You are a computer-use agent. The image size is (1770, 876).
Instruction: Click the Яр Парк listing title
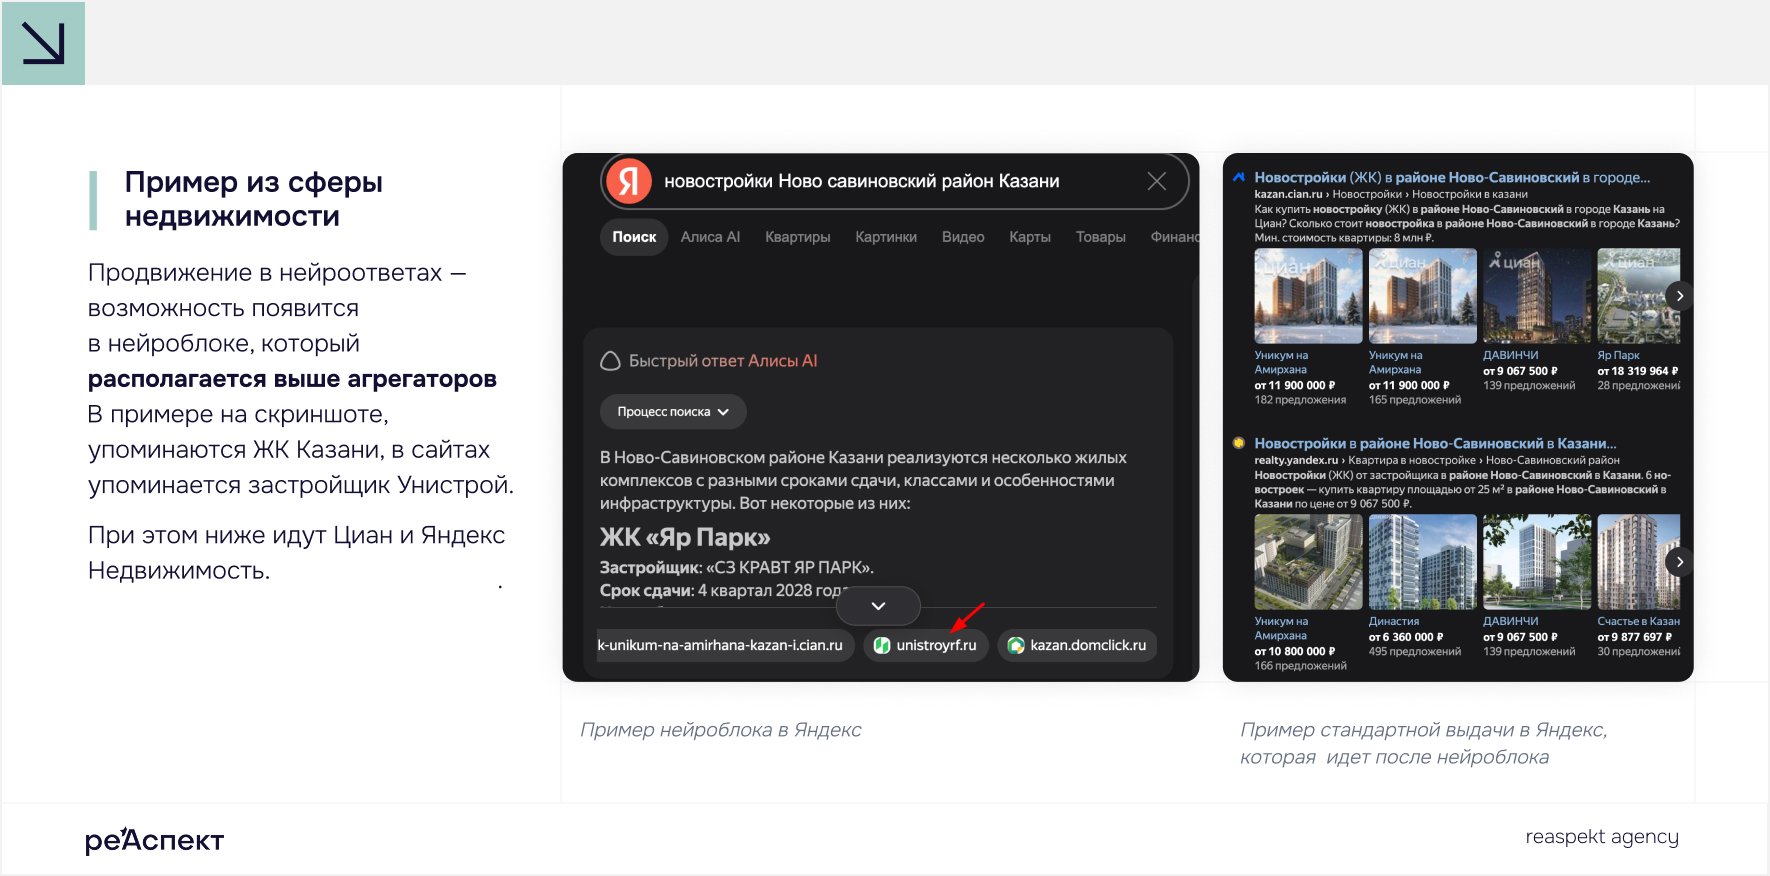coord(1618,355)
